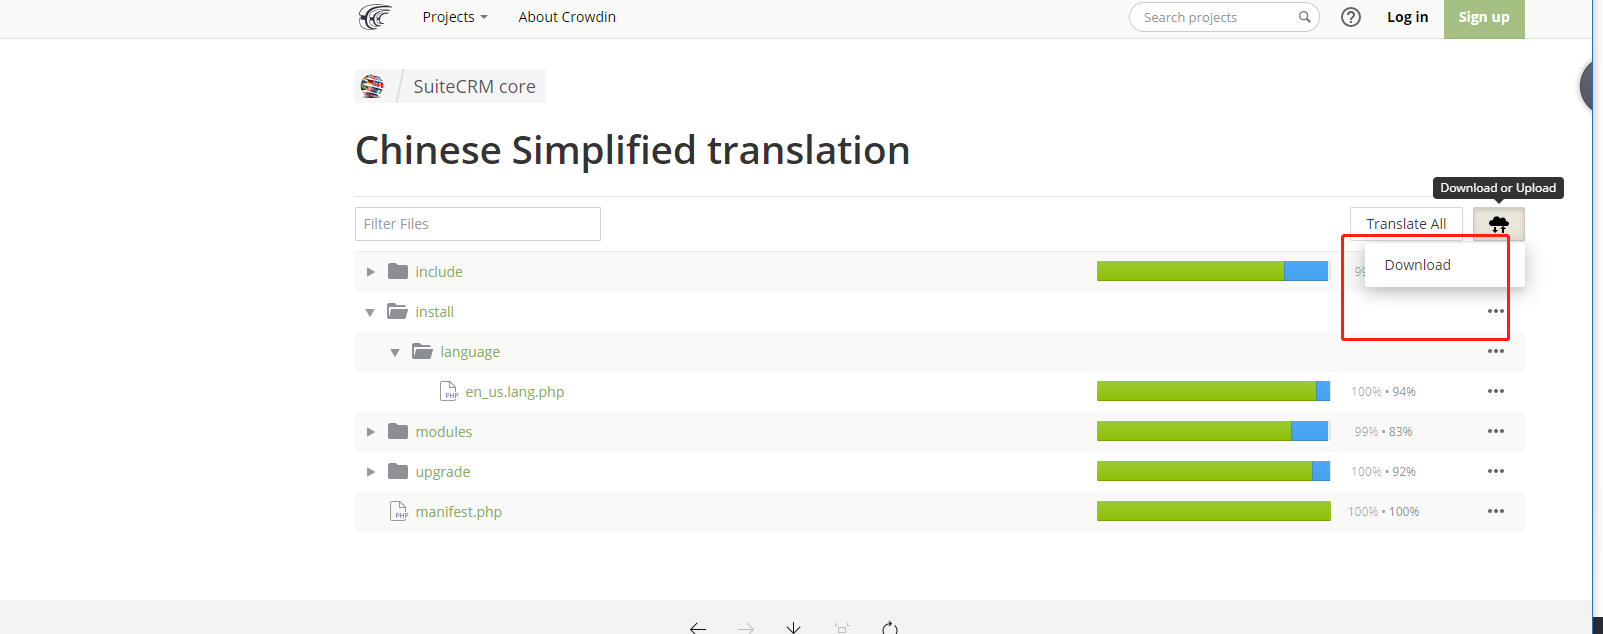This screenshot has height=634, width=1603.
Task: Click the back arrow in the bottom toolbar
Action: click(697, 627)
